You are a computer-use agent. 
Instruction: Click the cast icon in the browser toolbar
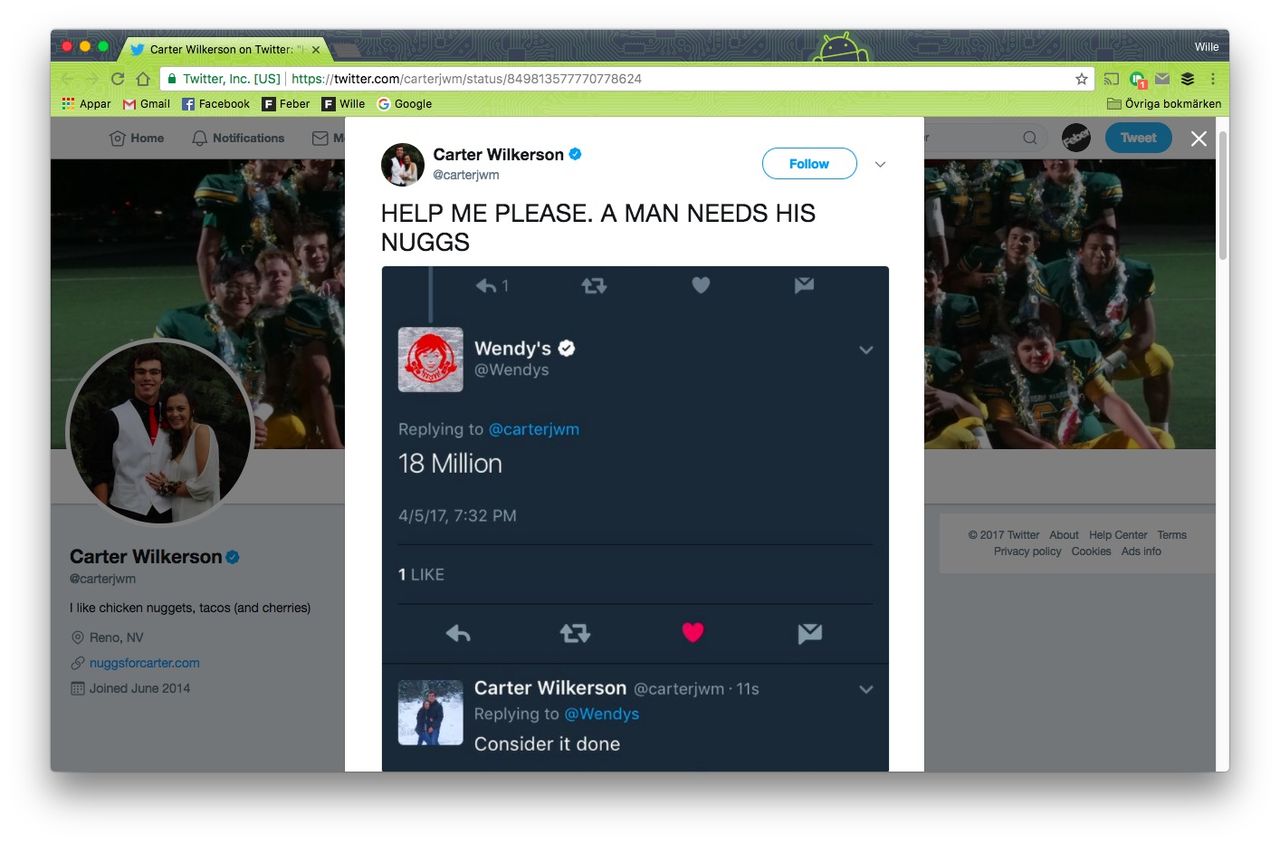click(x=1112, y=79)
